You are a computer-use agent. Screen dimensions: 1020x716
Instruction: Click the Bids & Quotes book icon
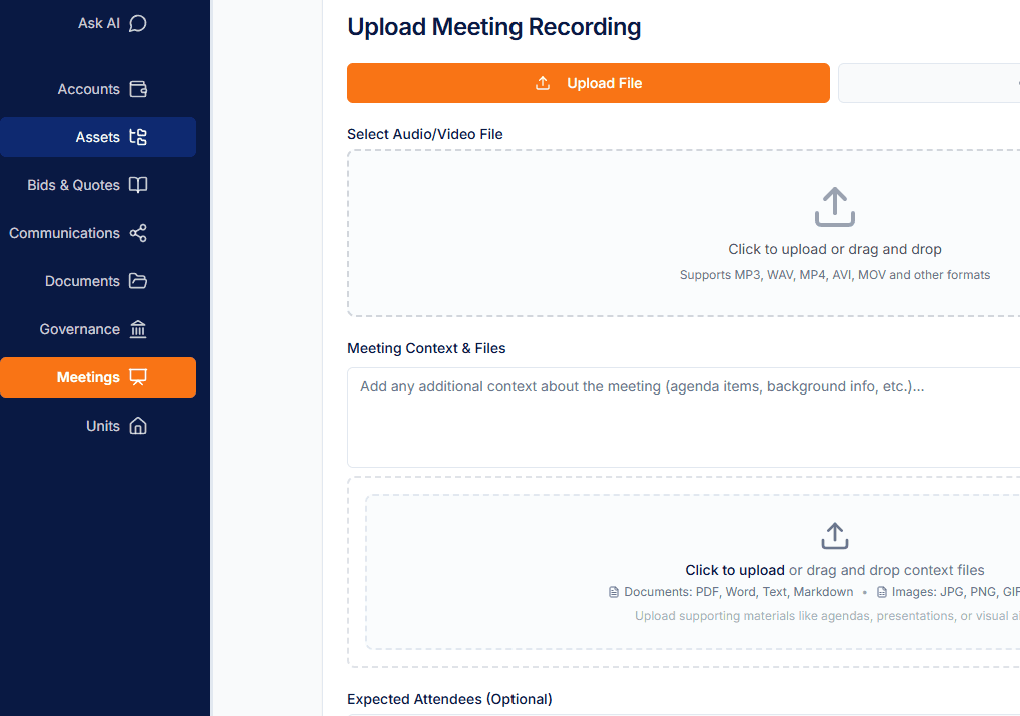[138, 185]
